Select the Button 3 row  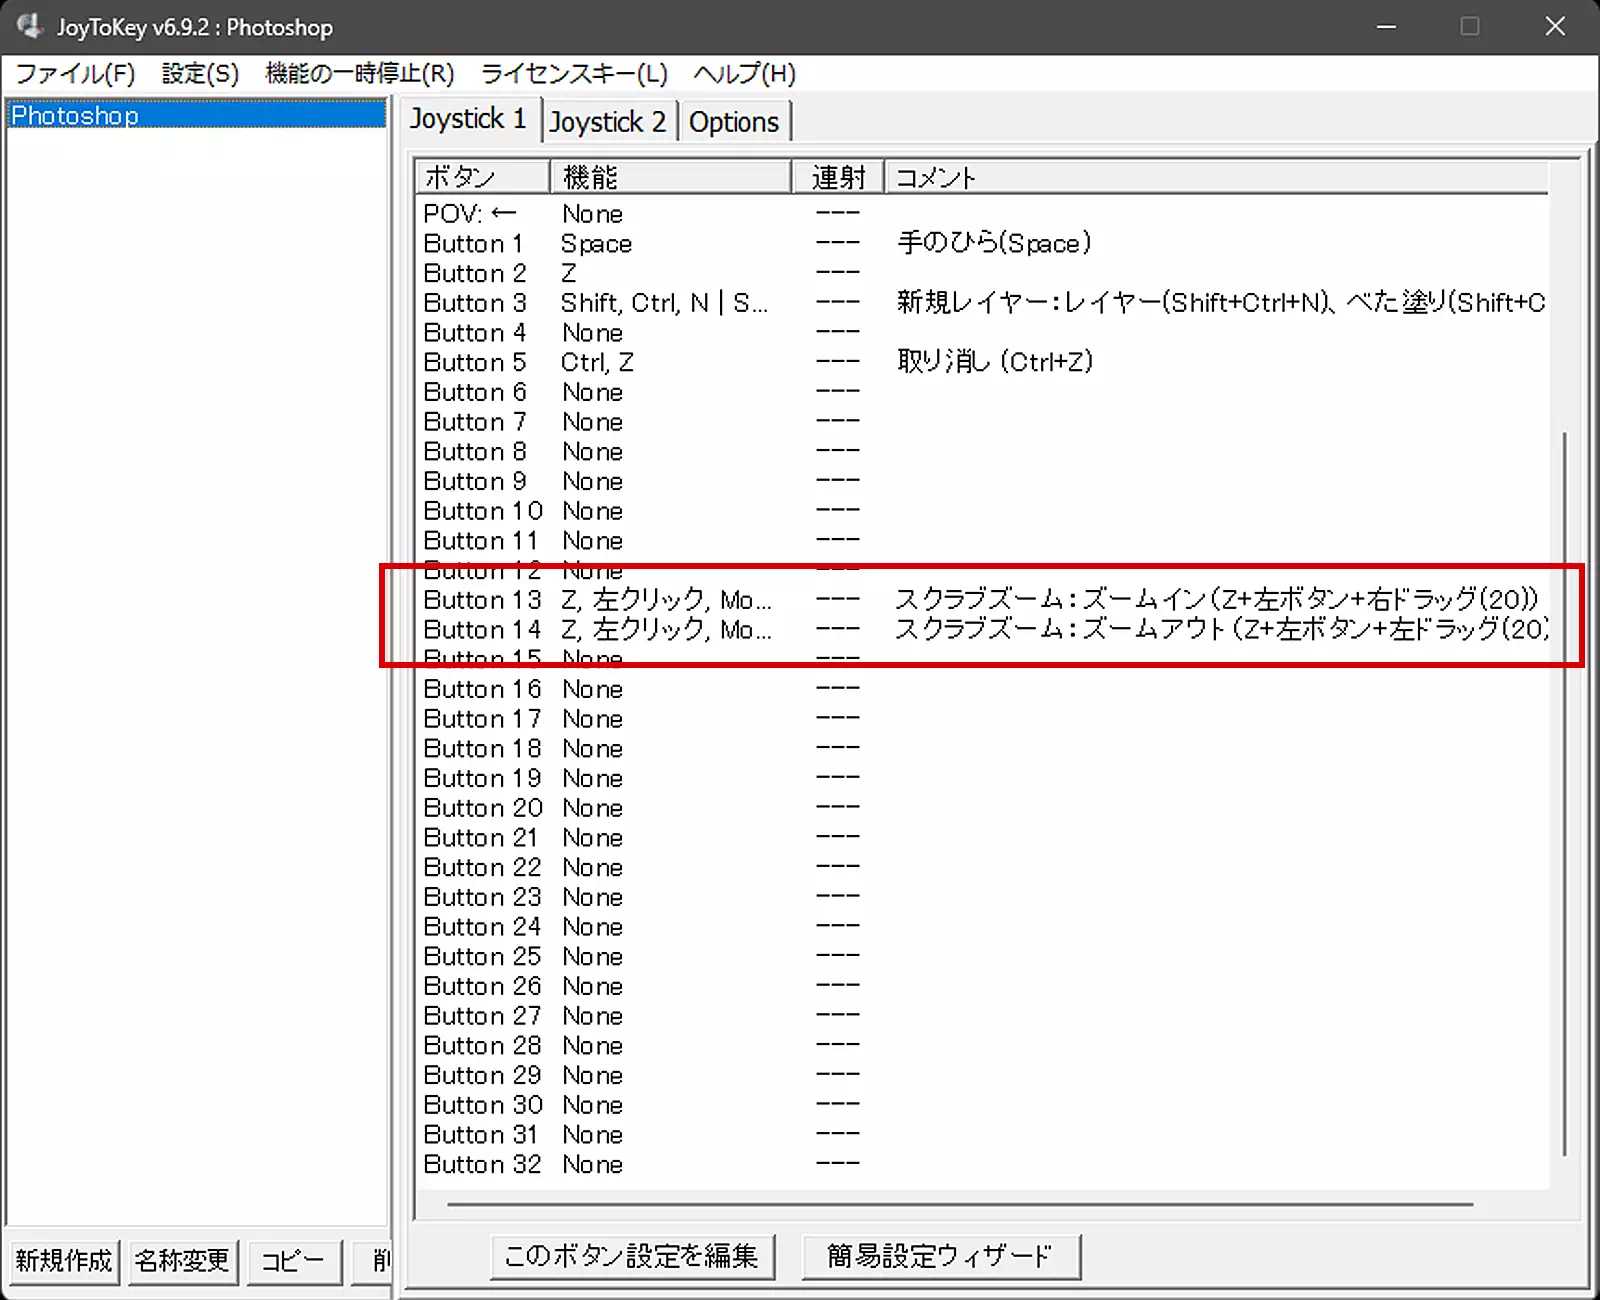[x=982, y=303]
